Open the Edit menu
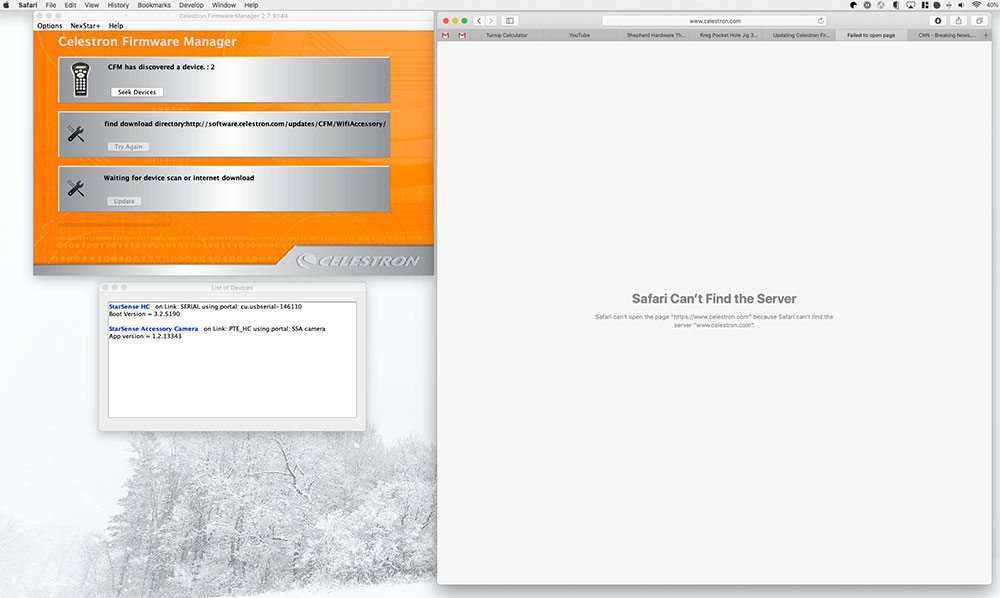1000x598 pixels. click(x=70, y=4)
